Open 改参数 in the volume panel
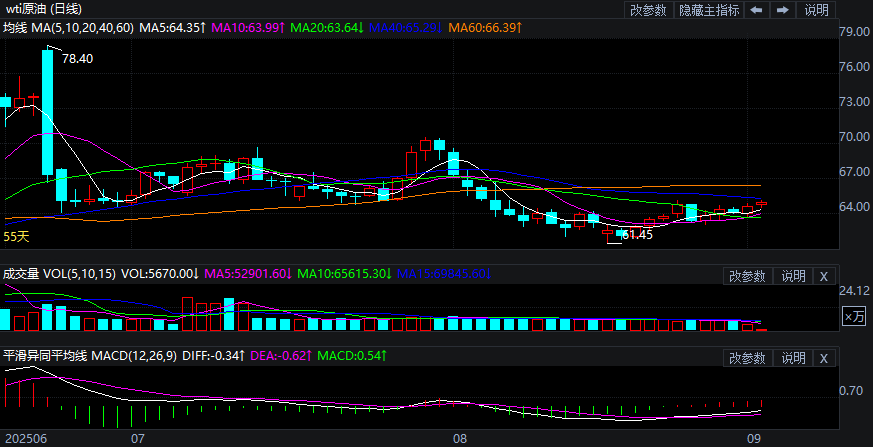This screenshot has height=447, width=873. [x=747, y=276]
